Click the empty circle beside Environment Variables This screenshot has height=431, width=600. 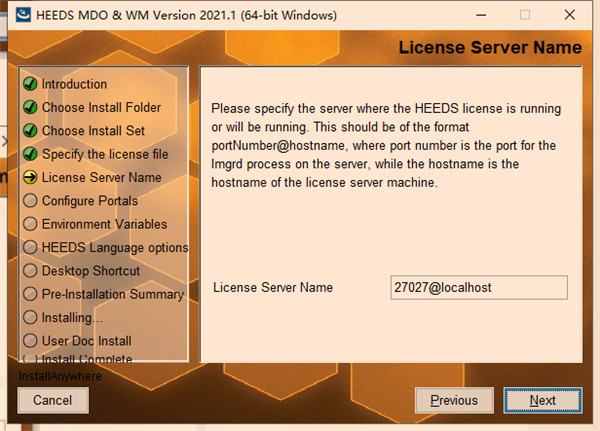click(x=30, y=224)
